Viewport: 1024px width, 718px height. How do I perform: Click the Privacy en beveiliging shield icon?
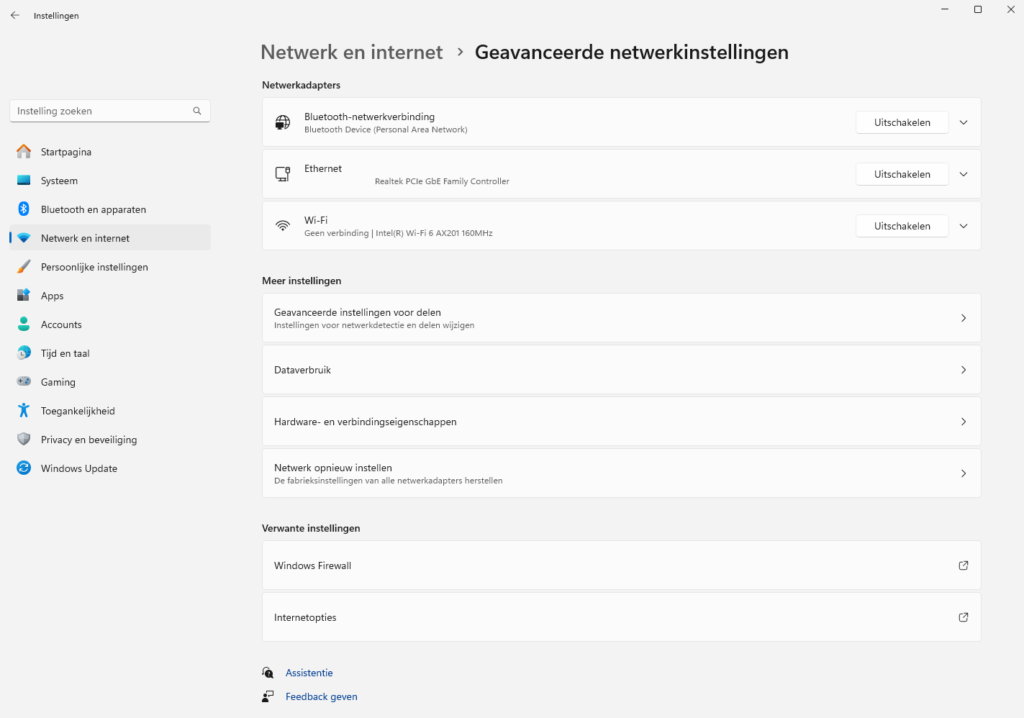[x=22, y=439]
